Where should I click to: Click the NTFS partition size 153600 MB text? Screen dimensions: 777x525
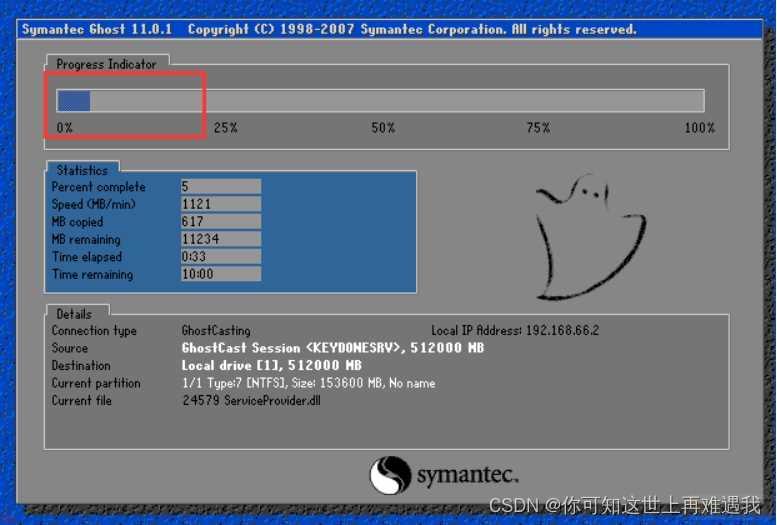pyautogui.click(x=309, y=383)
